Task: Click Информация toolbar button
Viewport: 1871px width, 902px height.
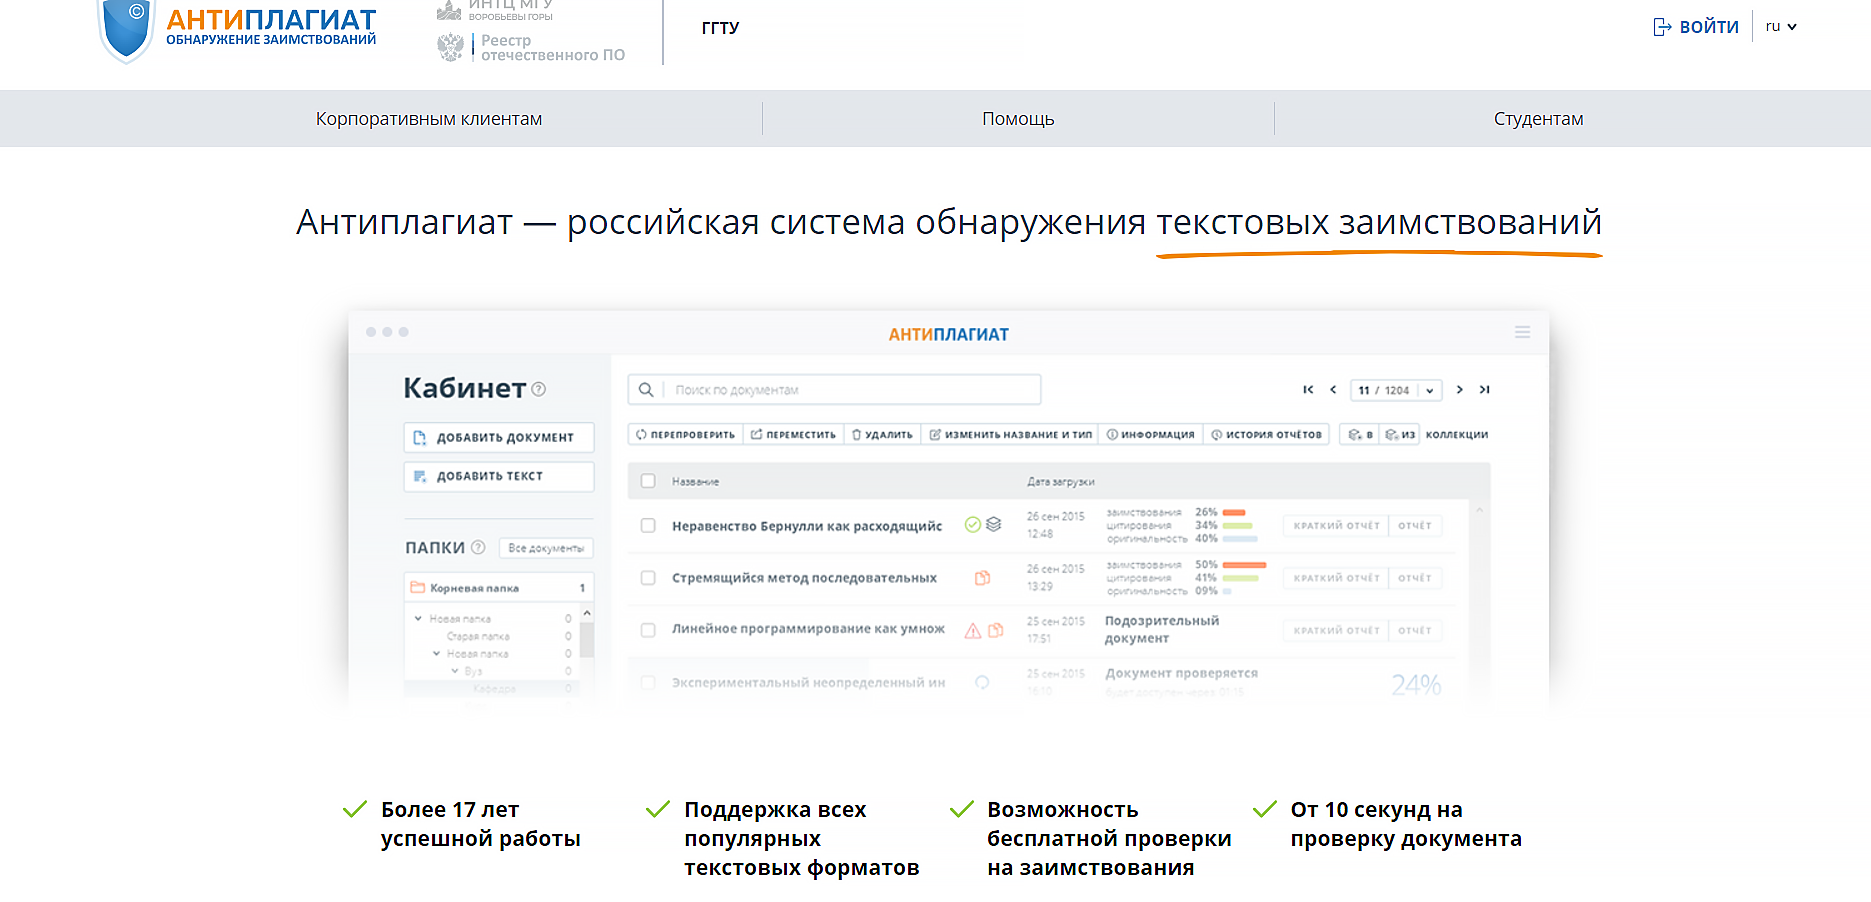Action: [1150, 435]
